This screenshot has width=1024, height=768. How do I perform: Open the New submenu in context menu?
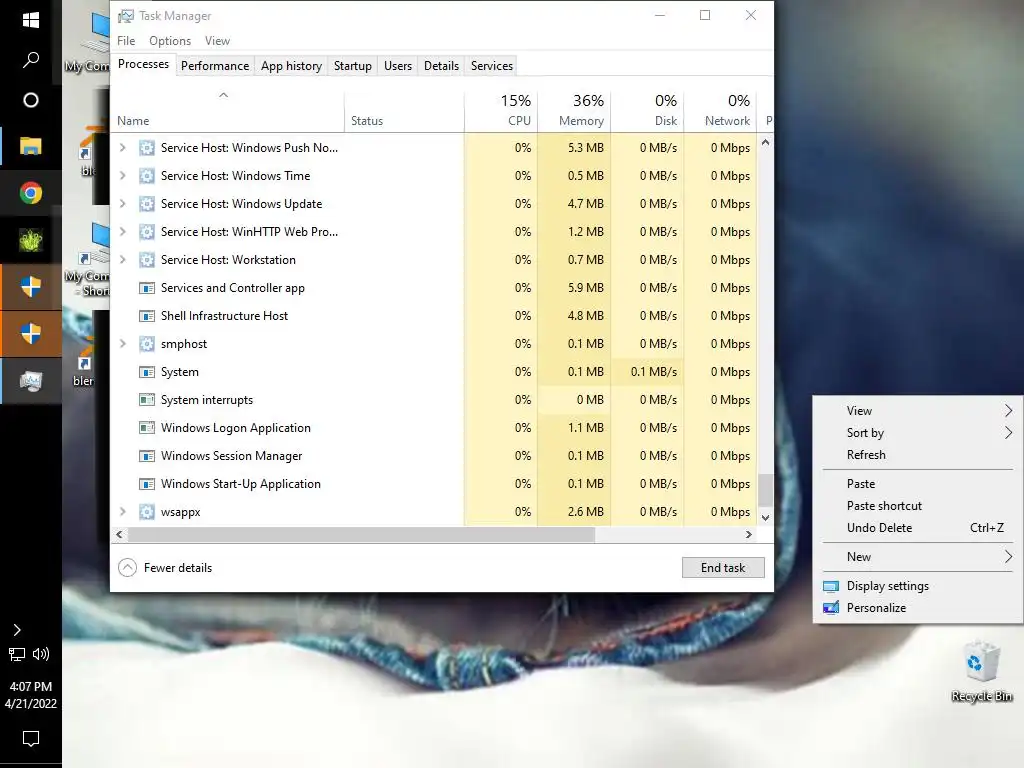(x=918, y=556)
